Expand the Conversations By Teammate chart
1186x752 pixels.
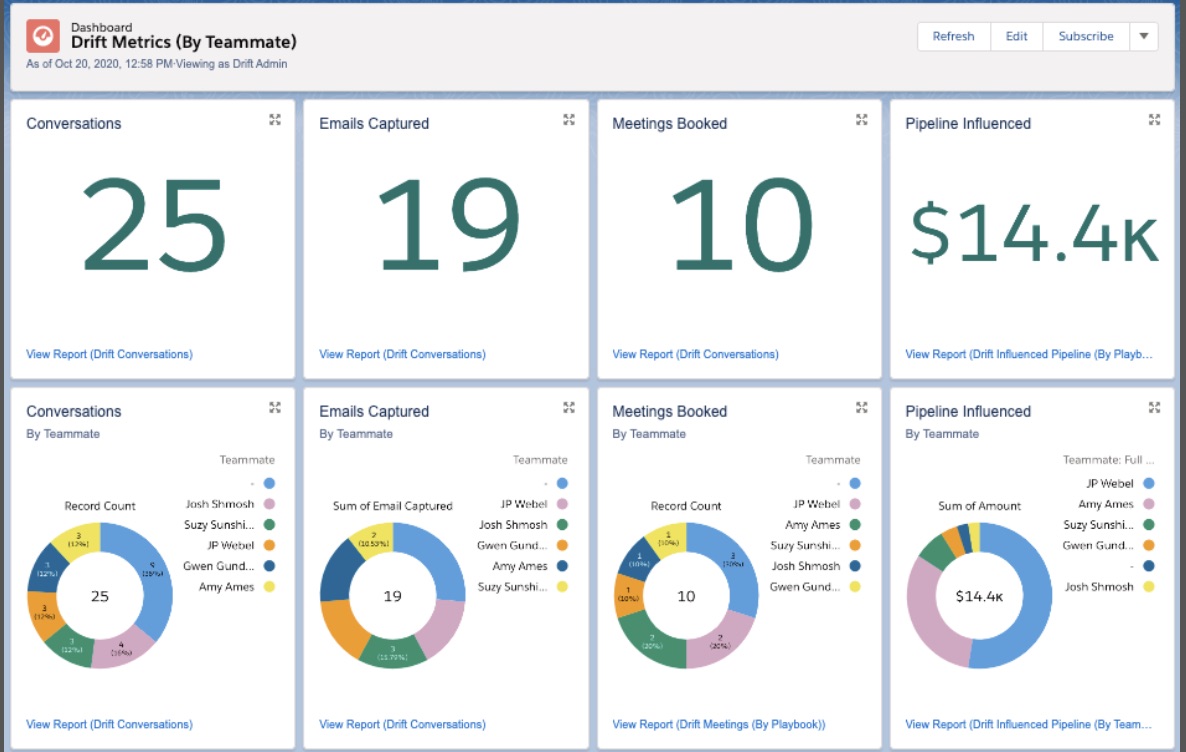click(275, 408)
